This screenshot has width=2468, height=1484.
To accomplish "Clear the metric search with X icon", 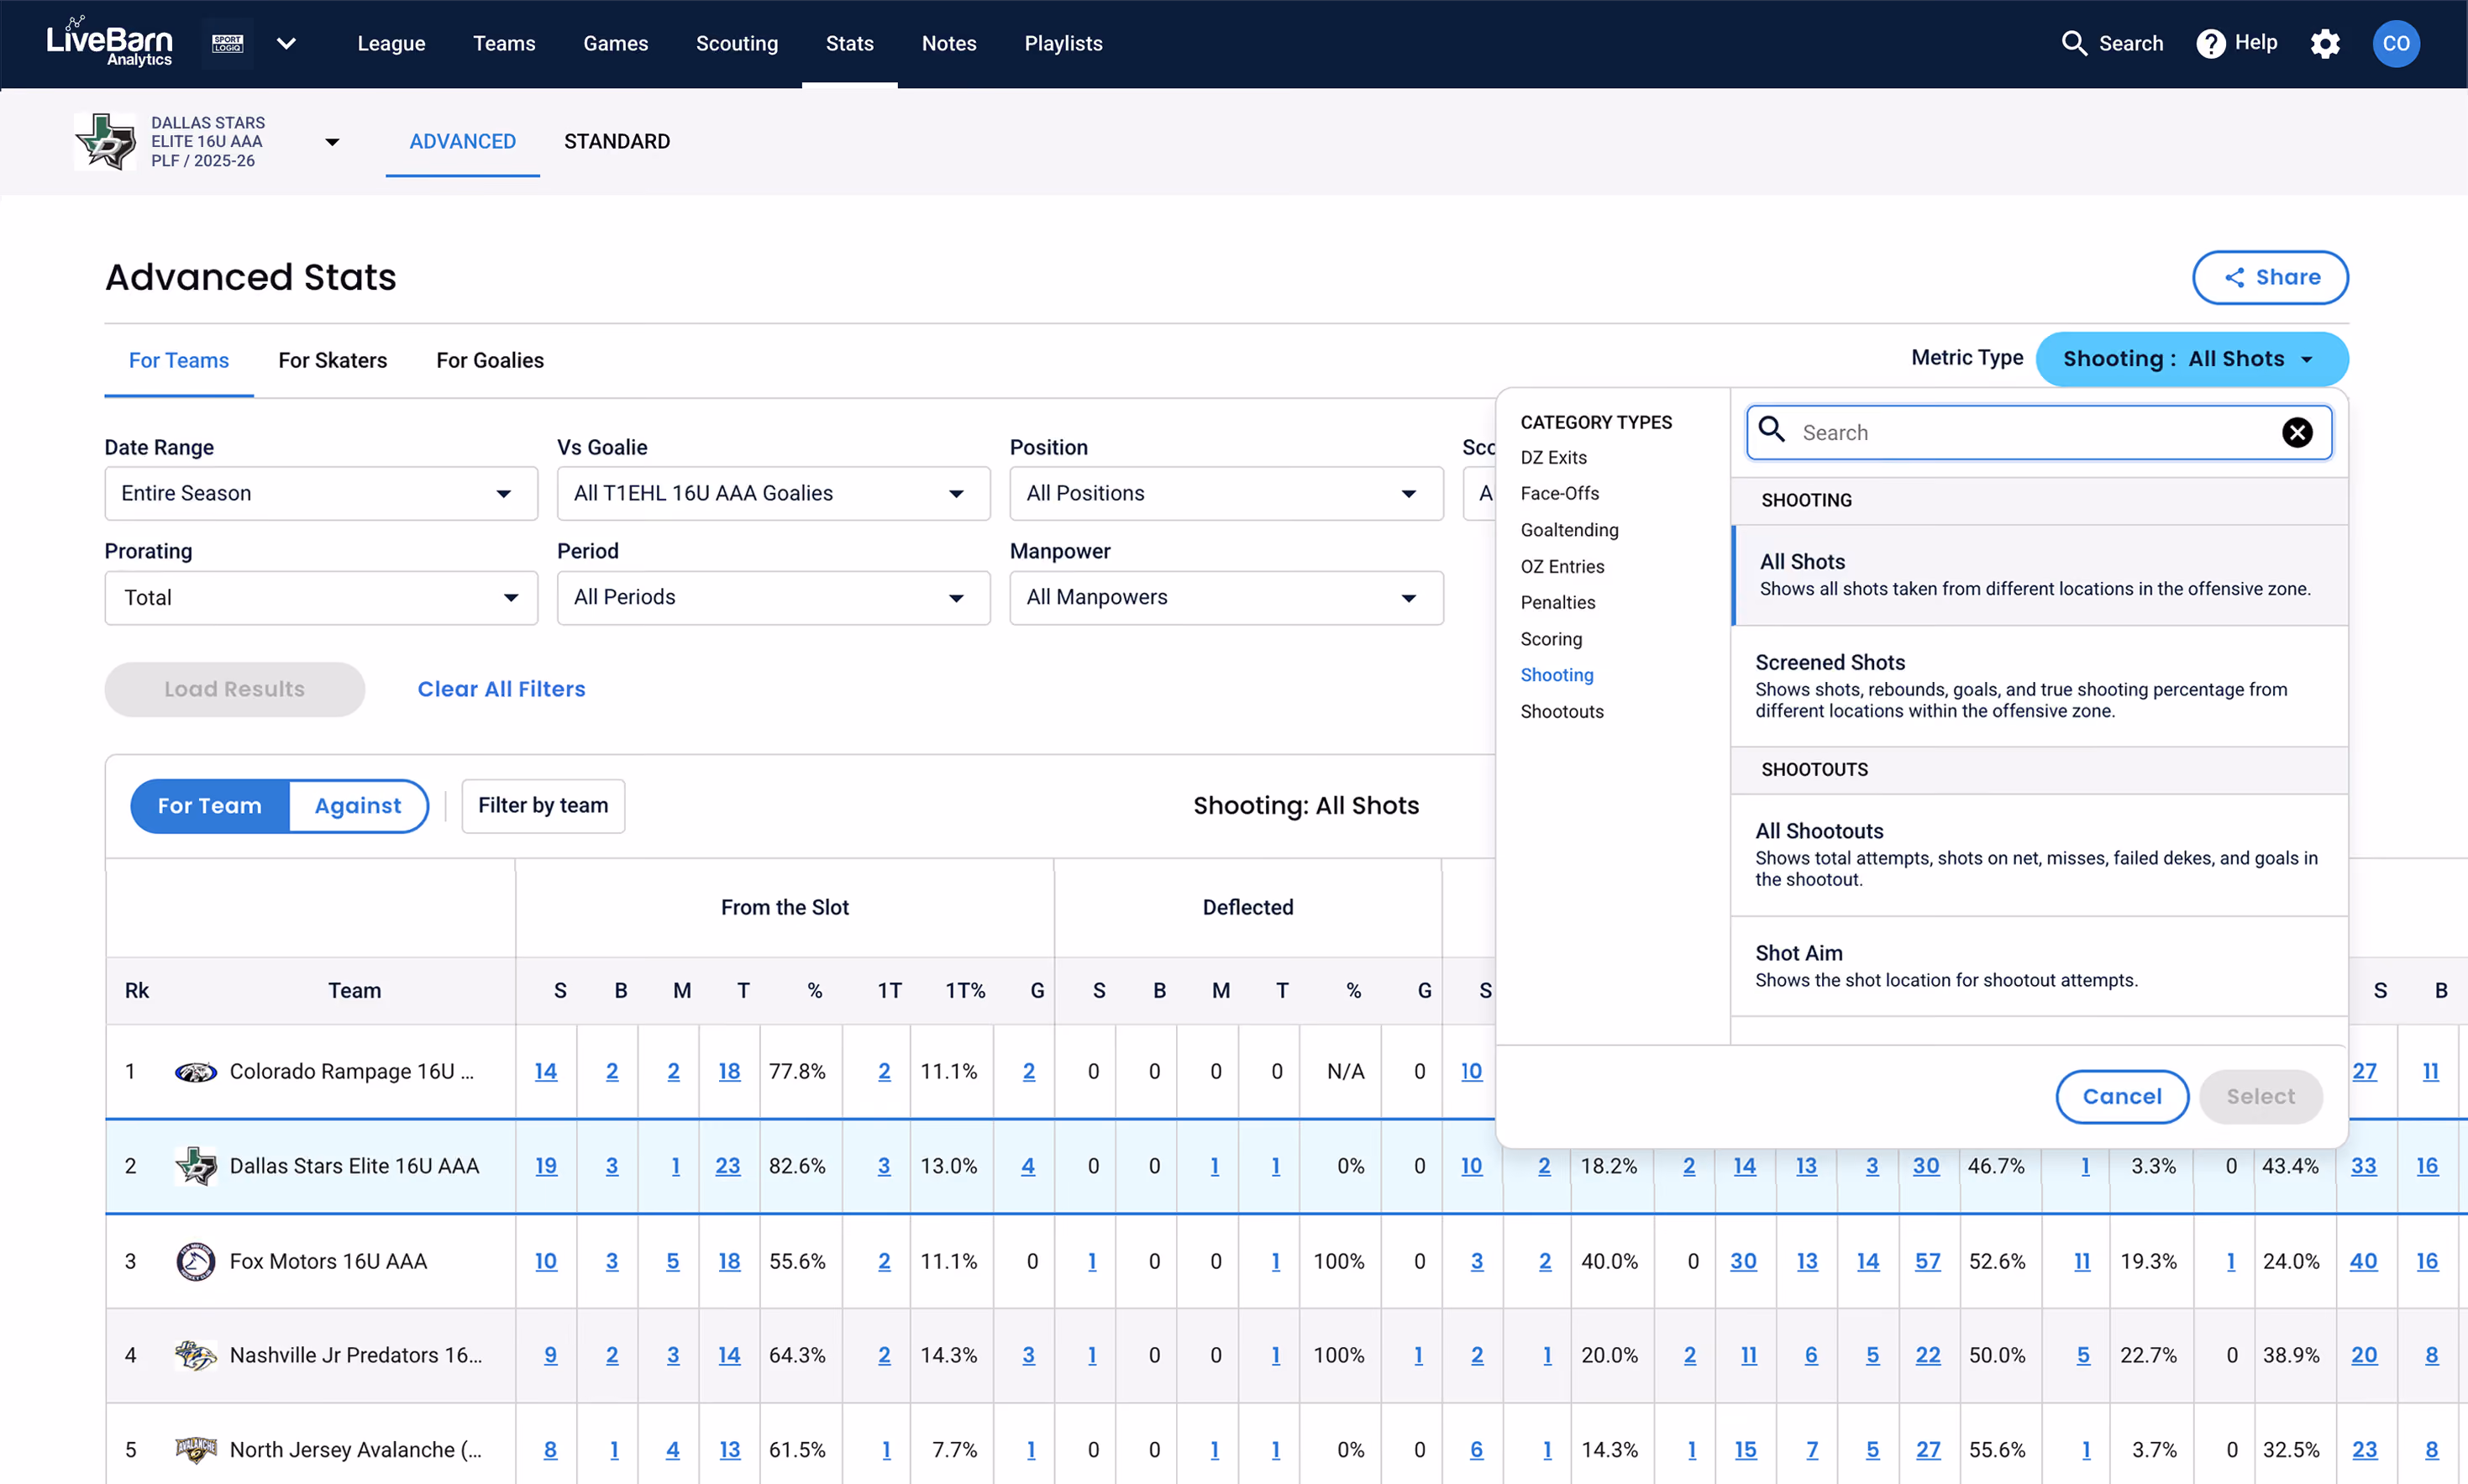I will coord(2297,432).
